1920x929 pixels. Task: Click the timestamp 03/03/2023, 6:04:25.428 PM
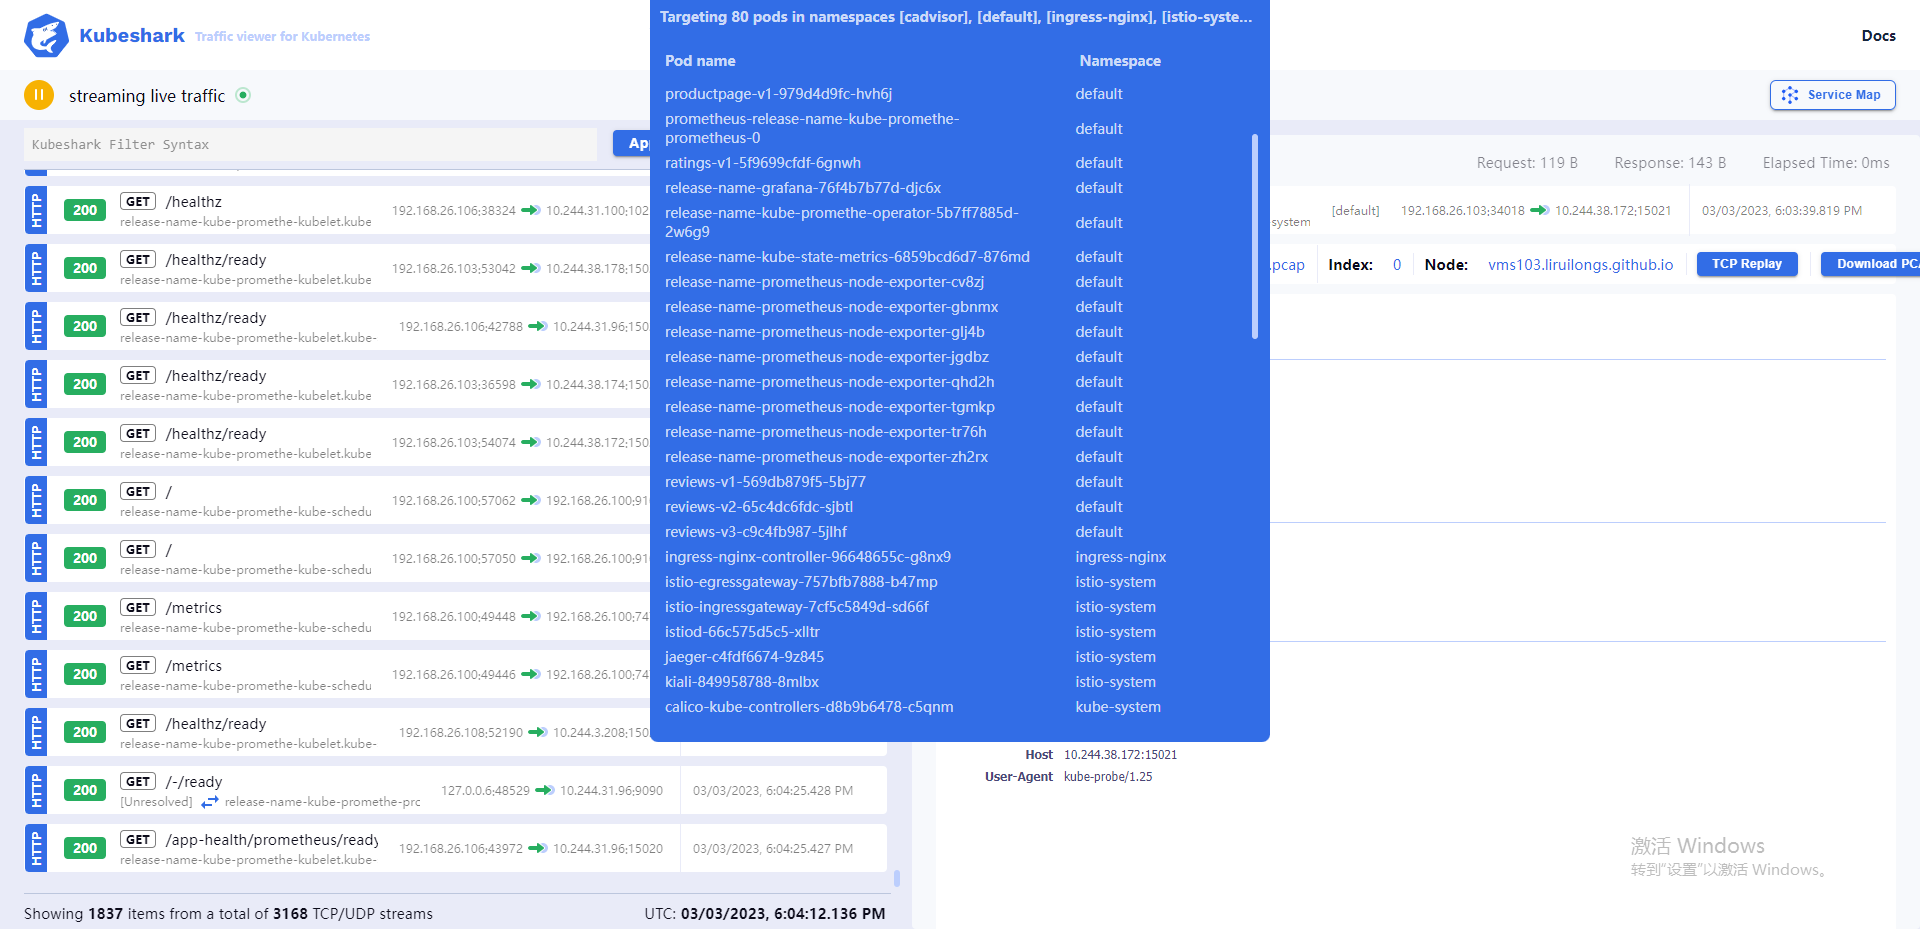773,791
